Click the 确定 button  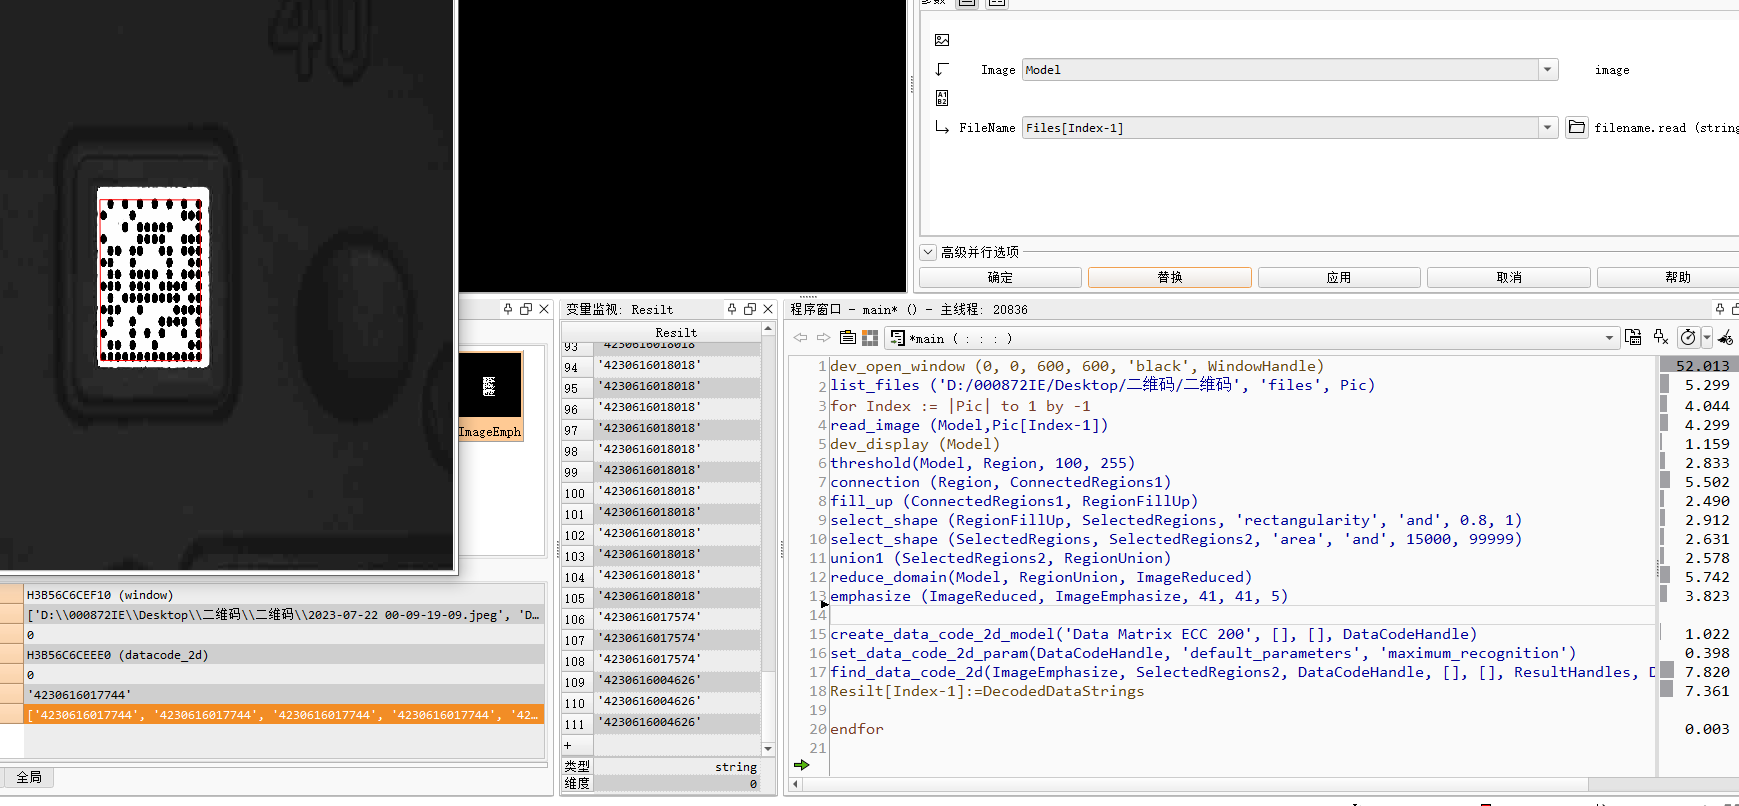point(1000,277)
